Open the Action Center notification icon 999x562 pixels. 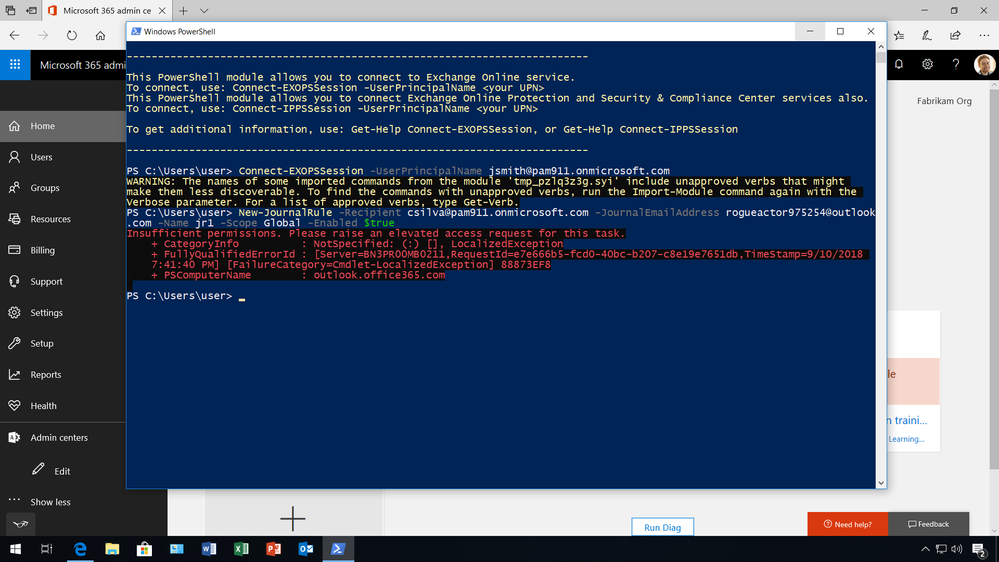click(x=979, y=549)
